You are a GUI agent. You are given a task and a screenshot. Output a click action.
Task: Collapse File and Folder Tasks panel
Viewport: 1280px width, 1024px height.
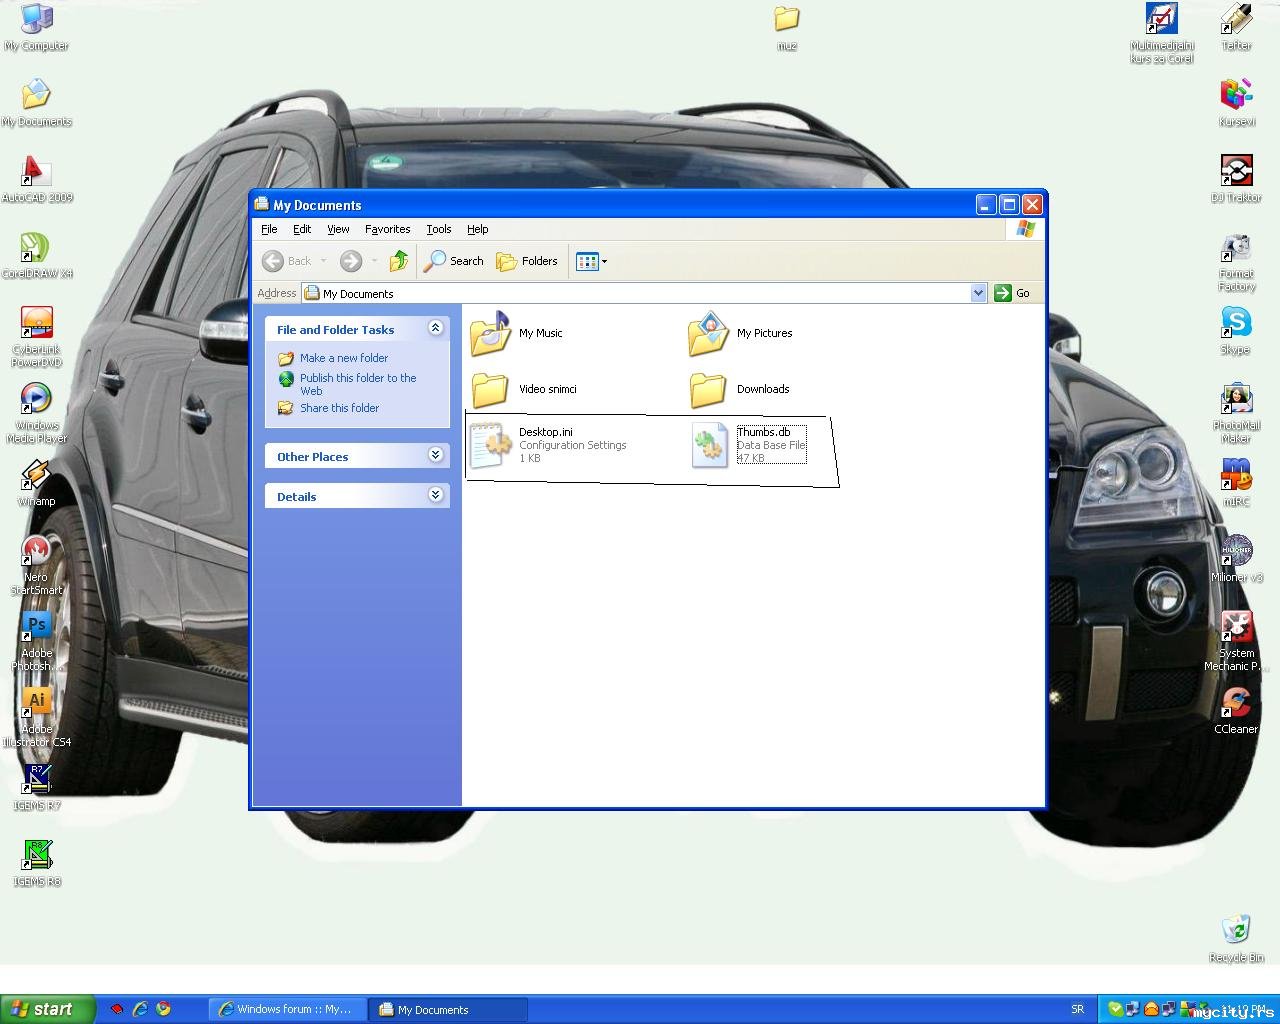coord(435,328)
